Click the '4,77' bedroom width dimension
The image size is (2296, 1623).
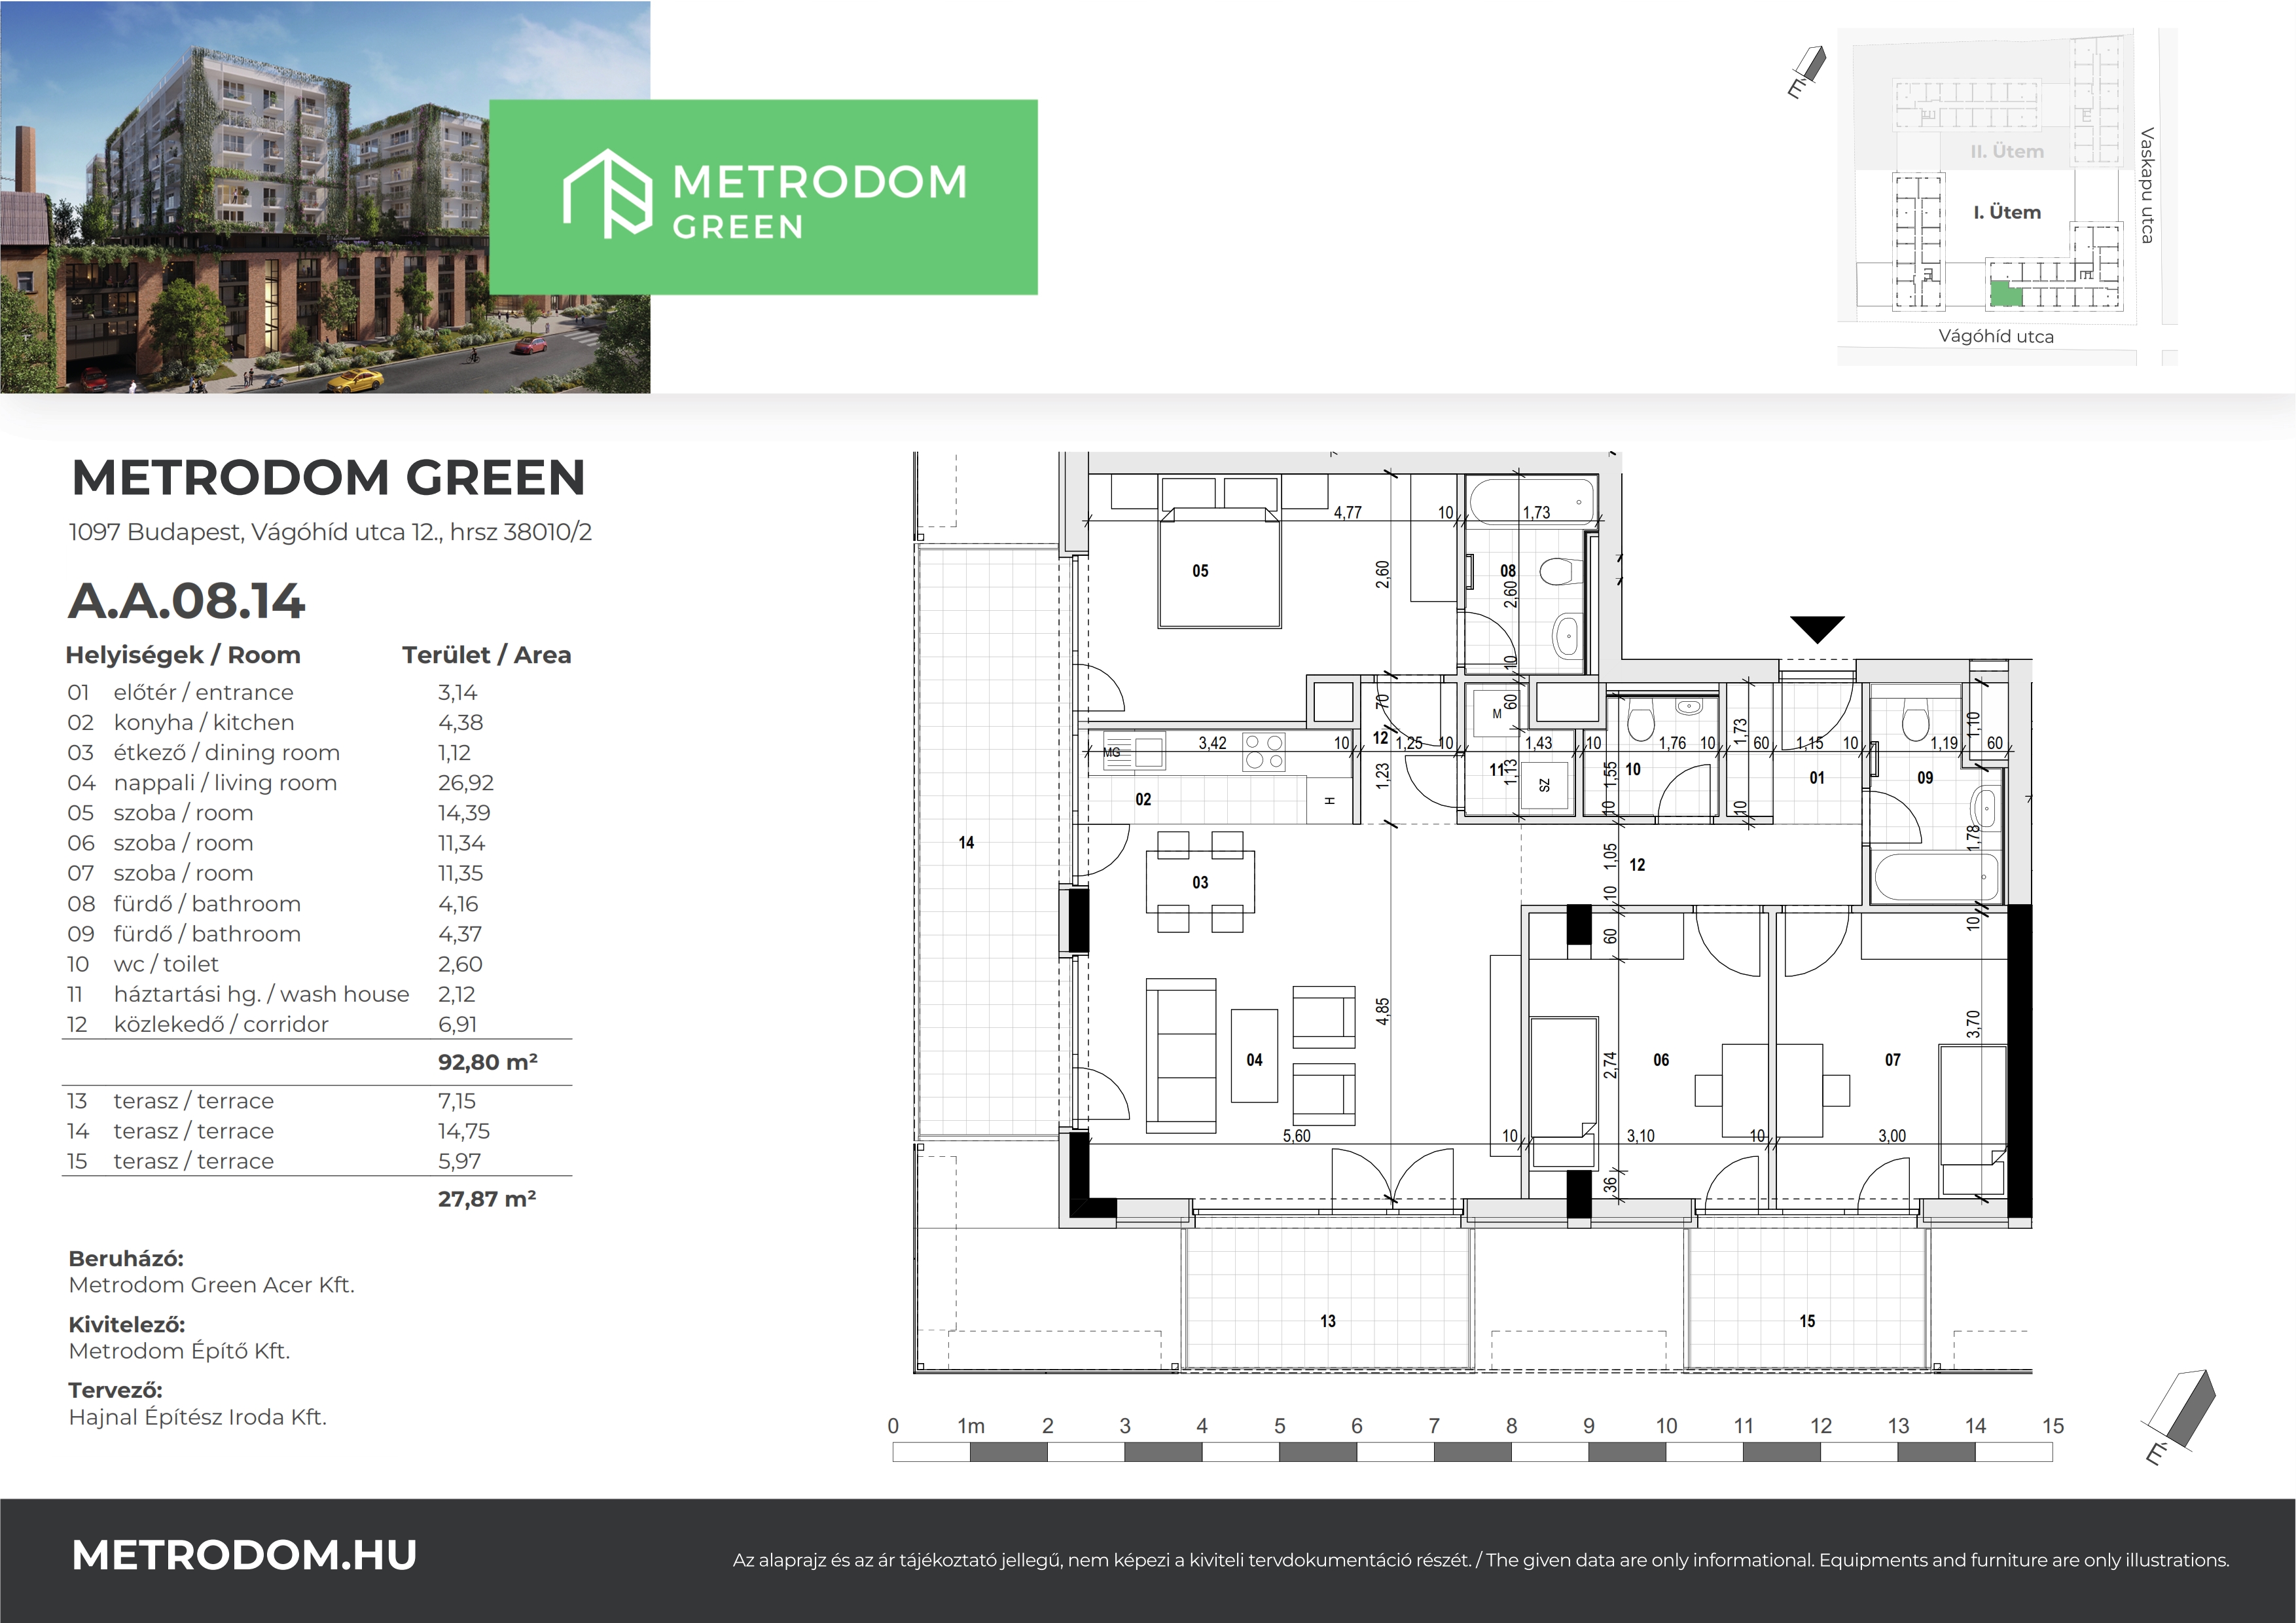(x=1347, y=512)
